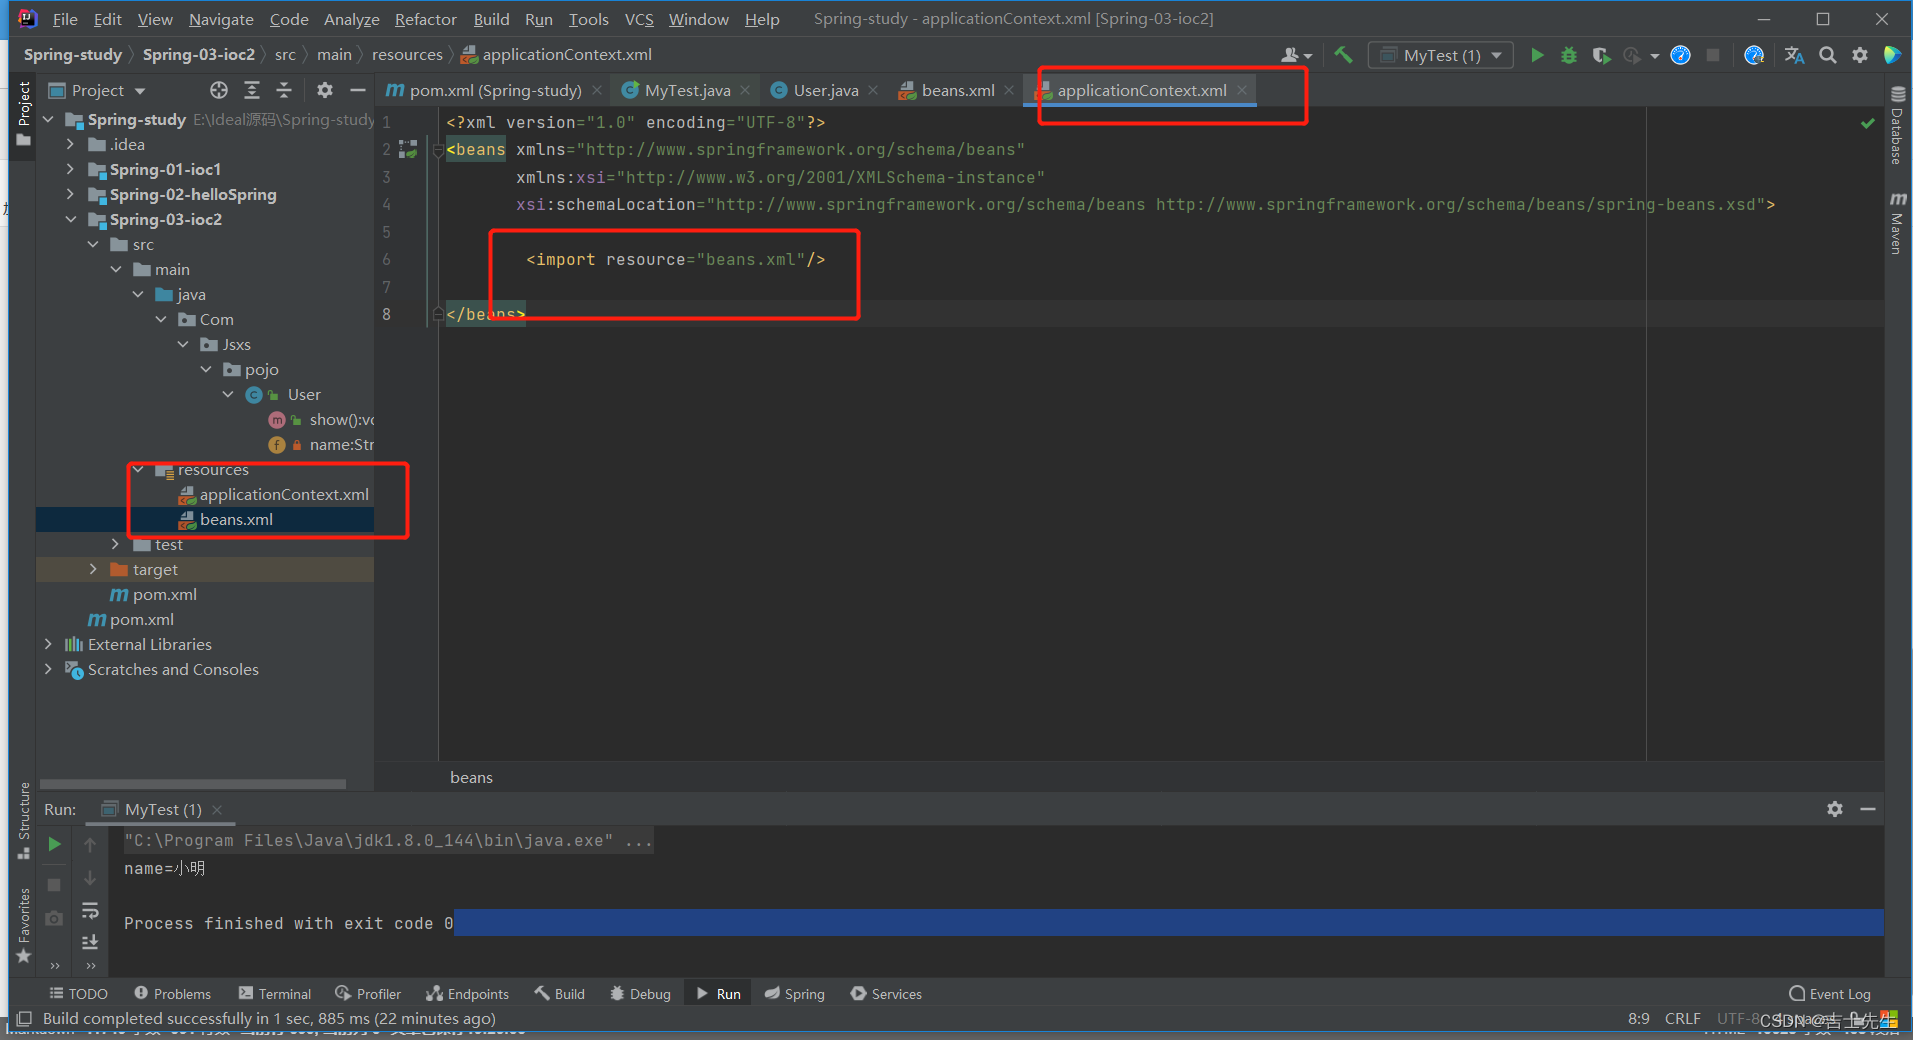
Task: Expand the target folder node
Action: pyautogui.click(x=94, y=569)
